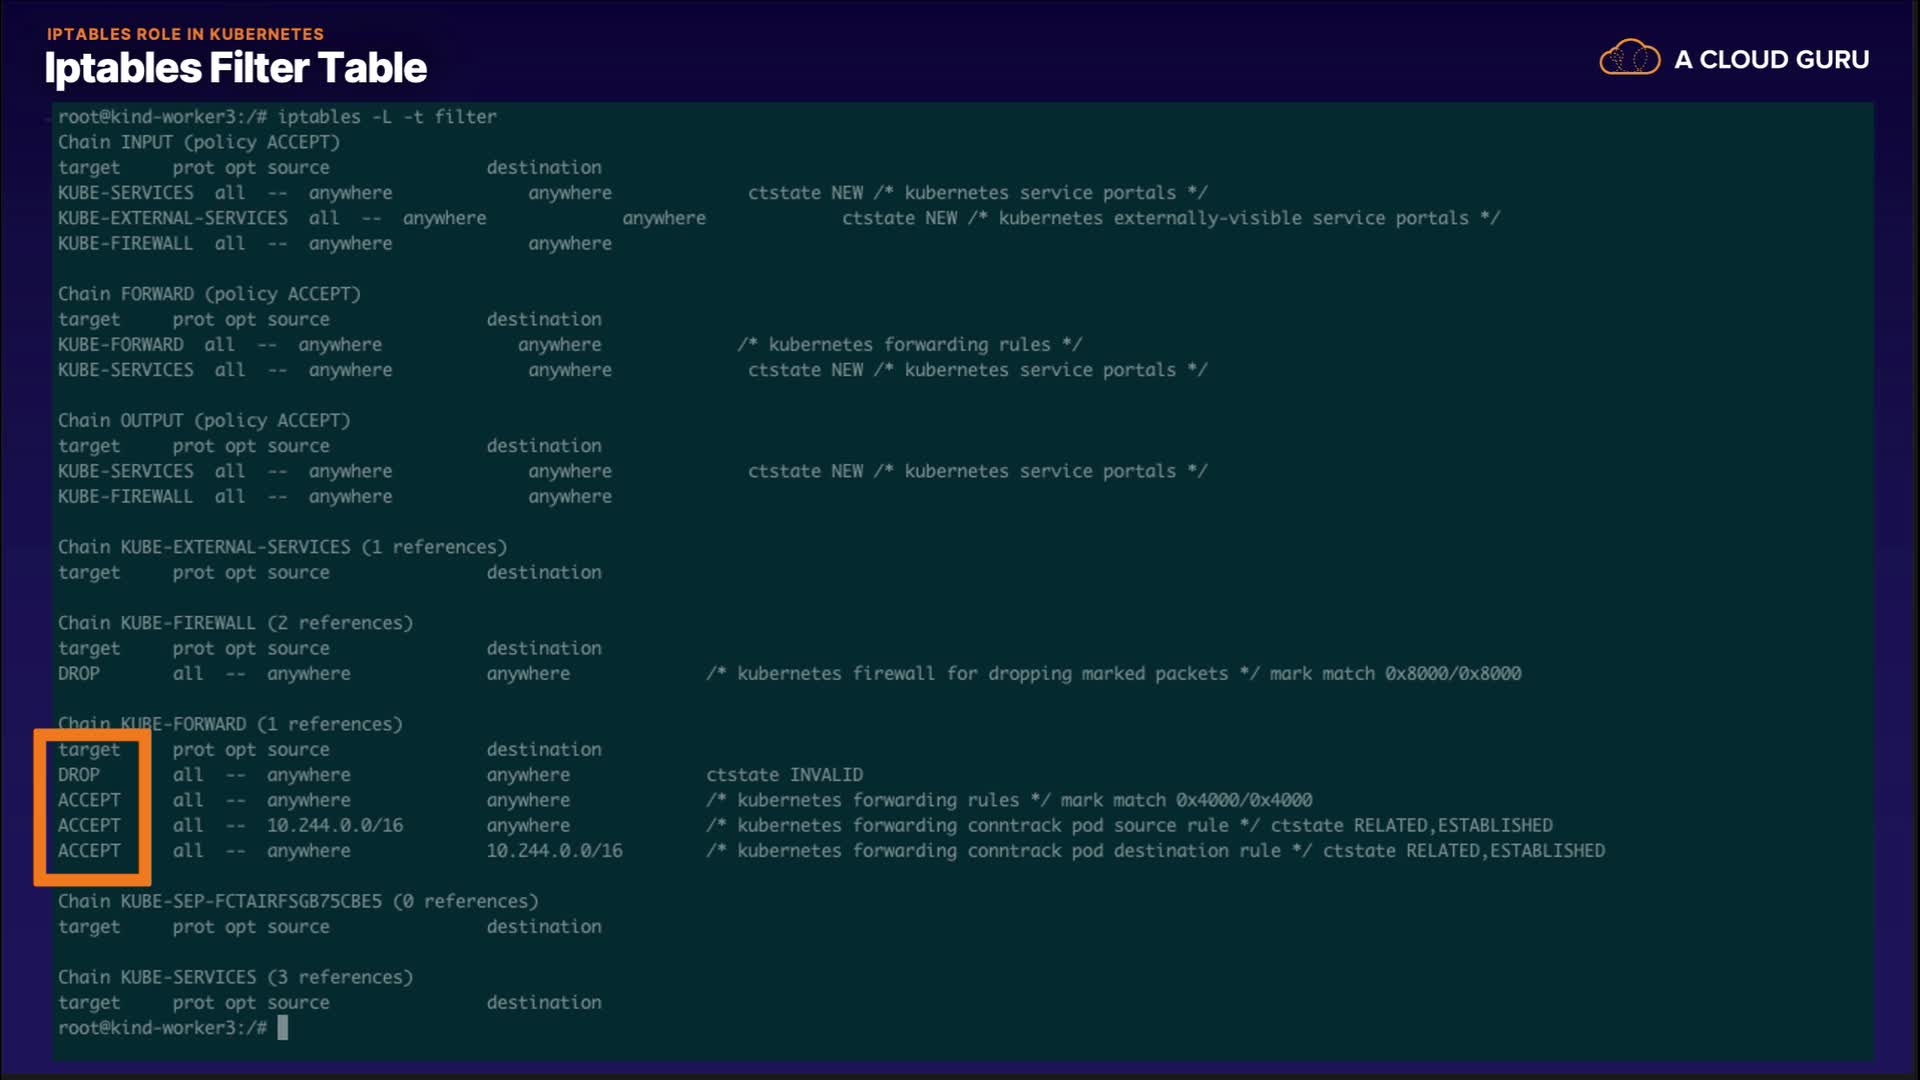
Task: Click the ctstate INVALID text
Action: [784, 775]
